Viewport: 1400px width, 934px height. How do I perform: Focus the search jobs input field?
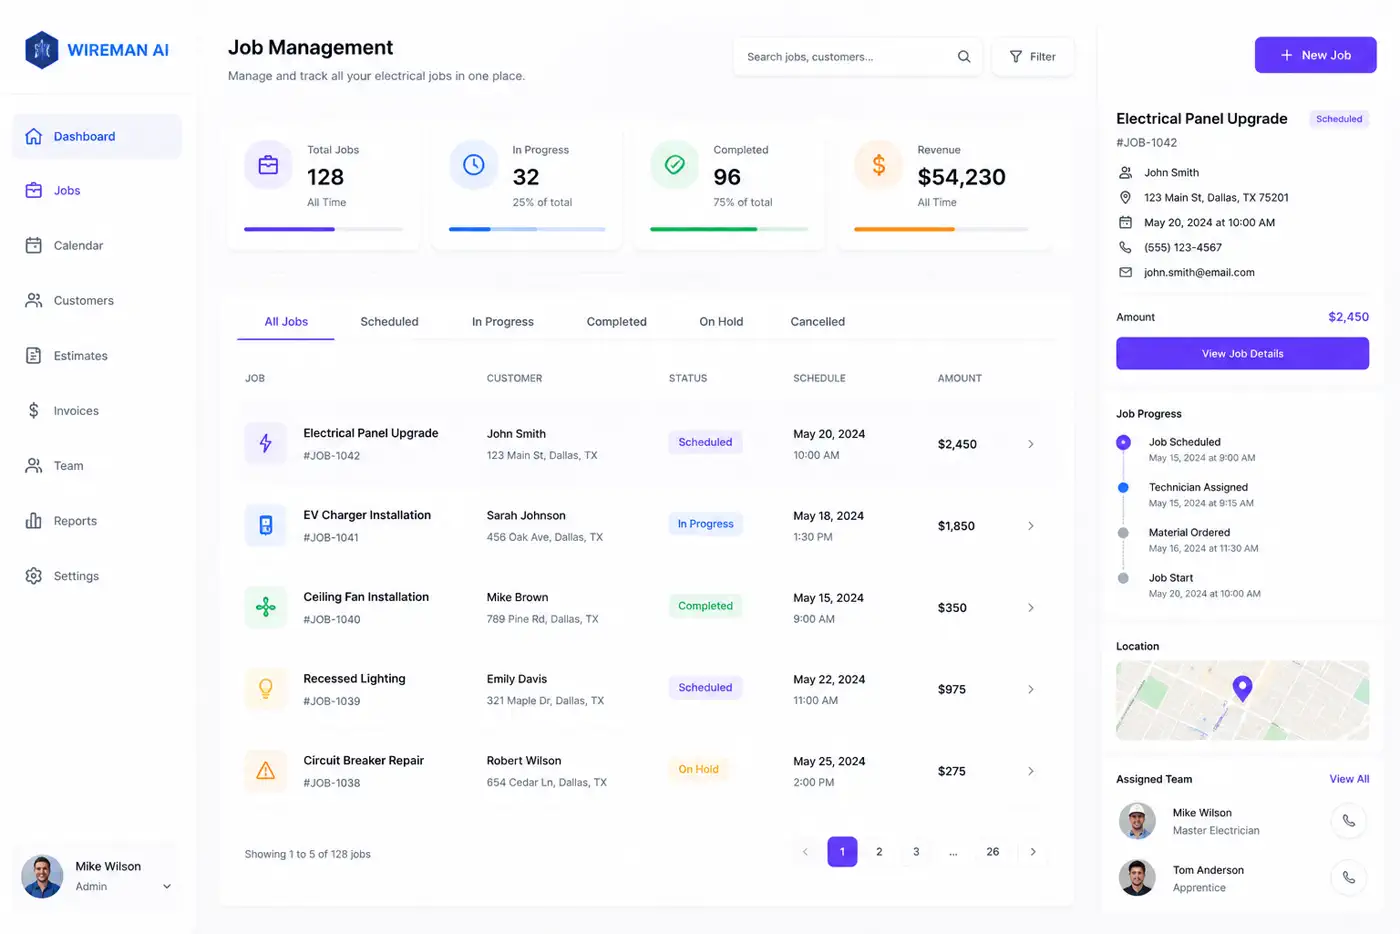857,57
